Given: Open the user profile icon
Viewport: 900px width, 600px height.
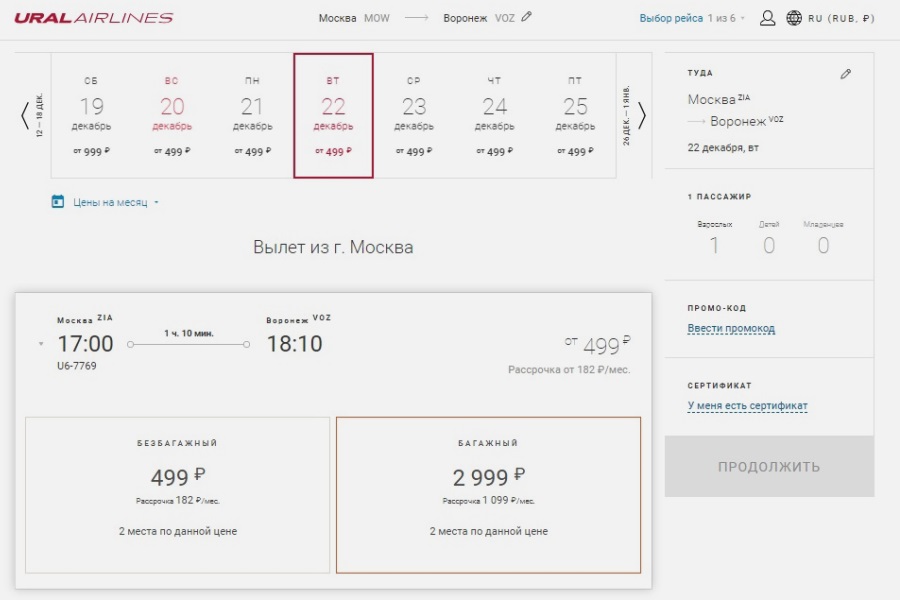Looking at the screenshot, I should (x=767, y=18).
